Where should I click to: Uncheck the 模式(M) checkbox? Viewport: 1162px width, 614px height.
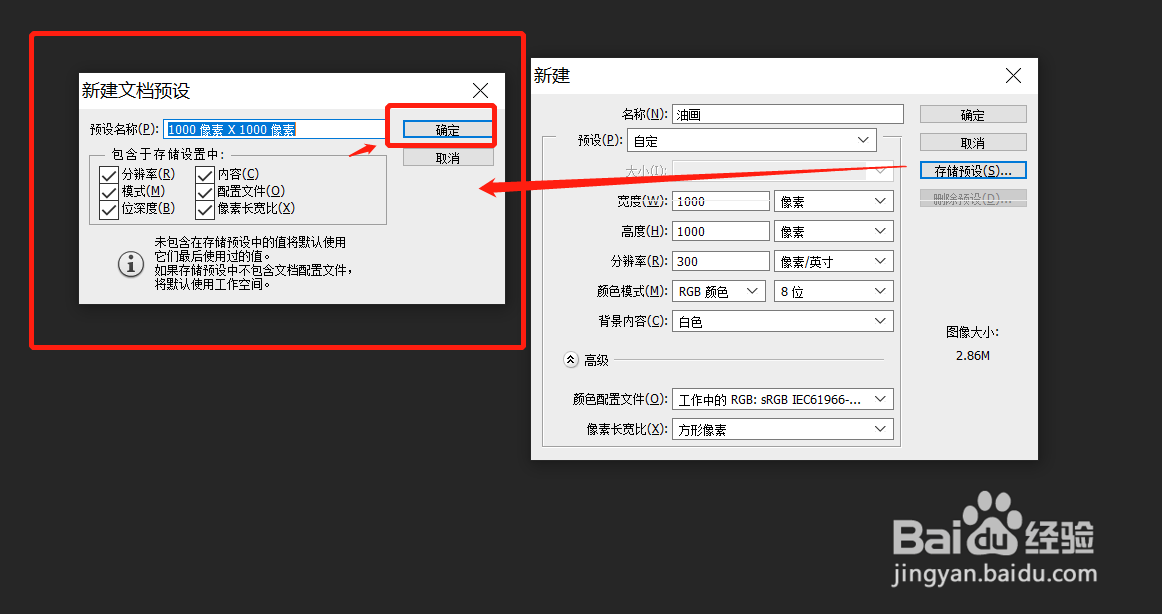[109, 192]
